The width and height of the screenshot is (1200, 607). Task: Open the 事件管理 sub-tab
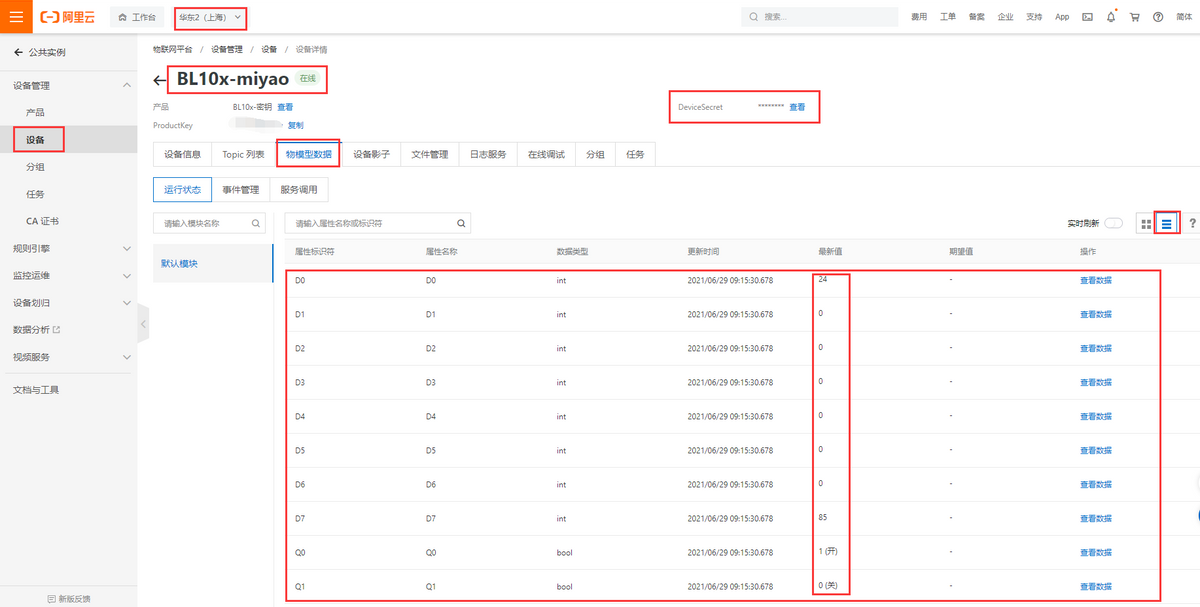[240, 189]
